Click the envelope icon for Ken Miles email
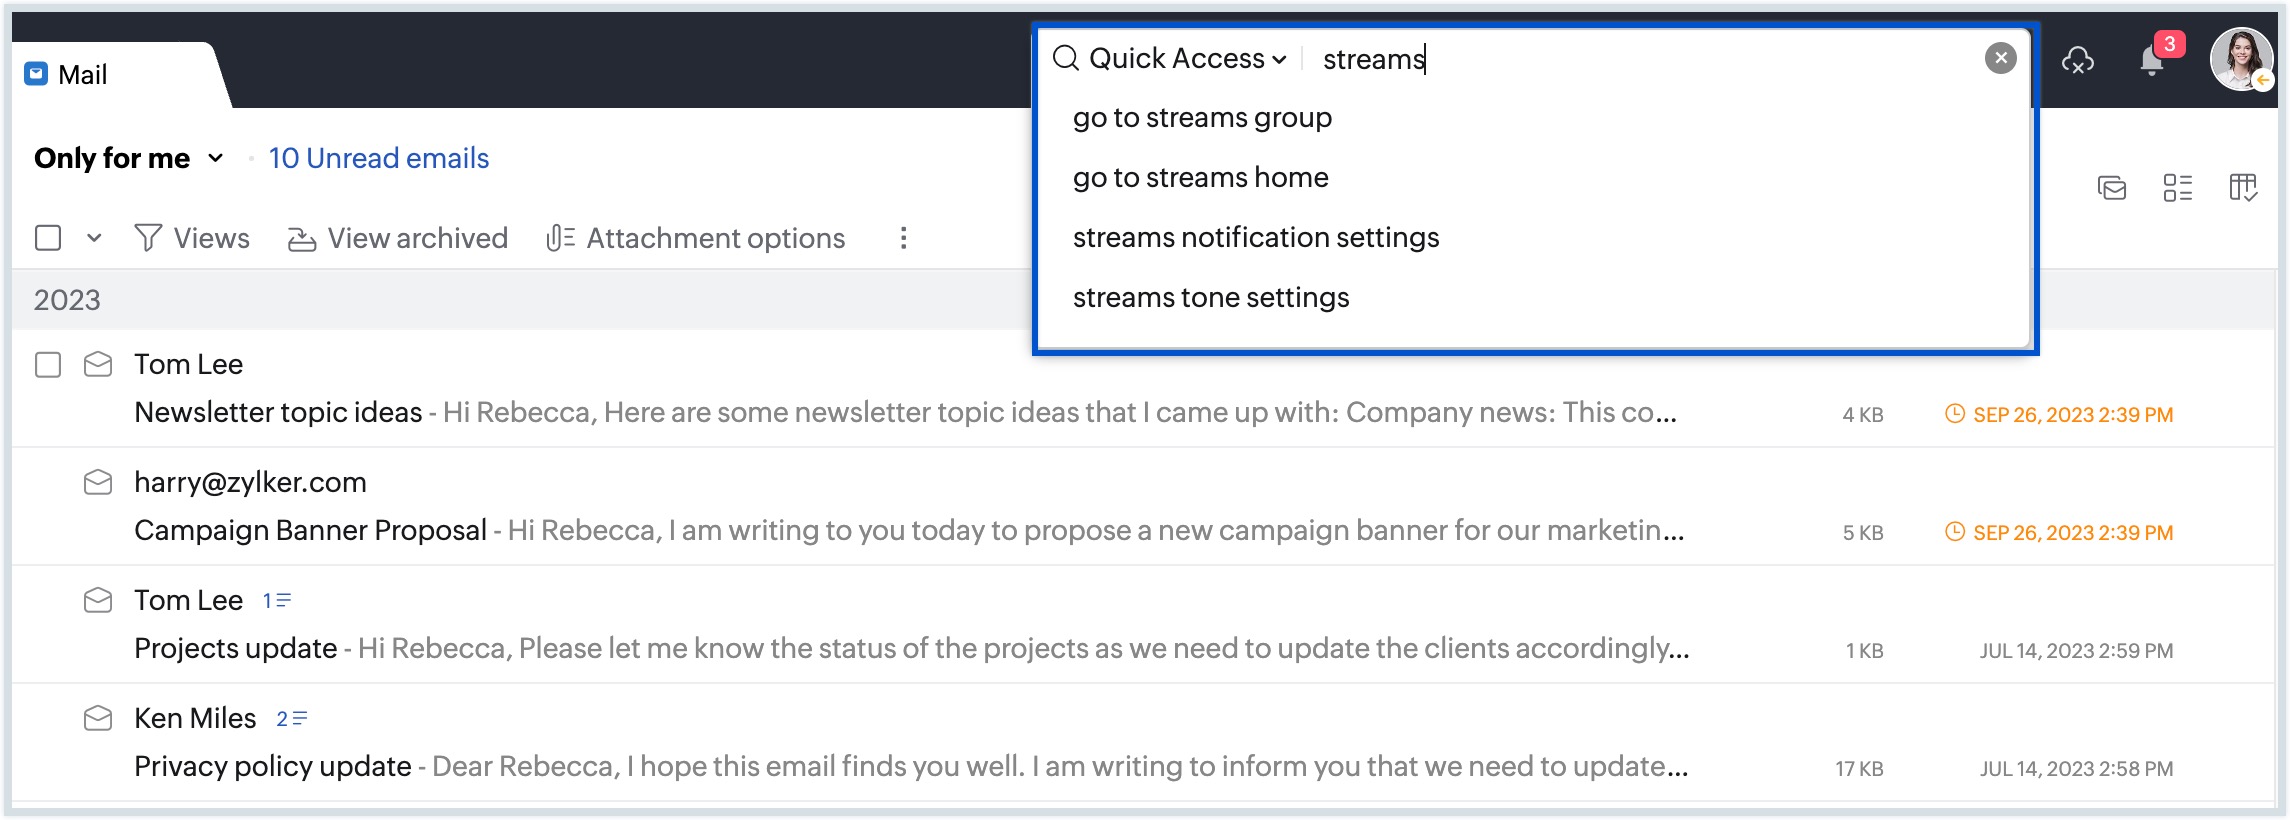The image size is (2290, 820). point(98,719)
